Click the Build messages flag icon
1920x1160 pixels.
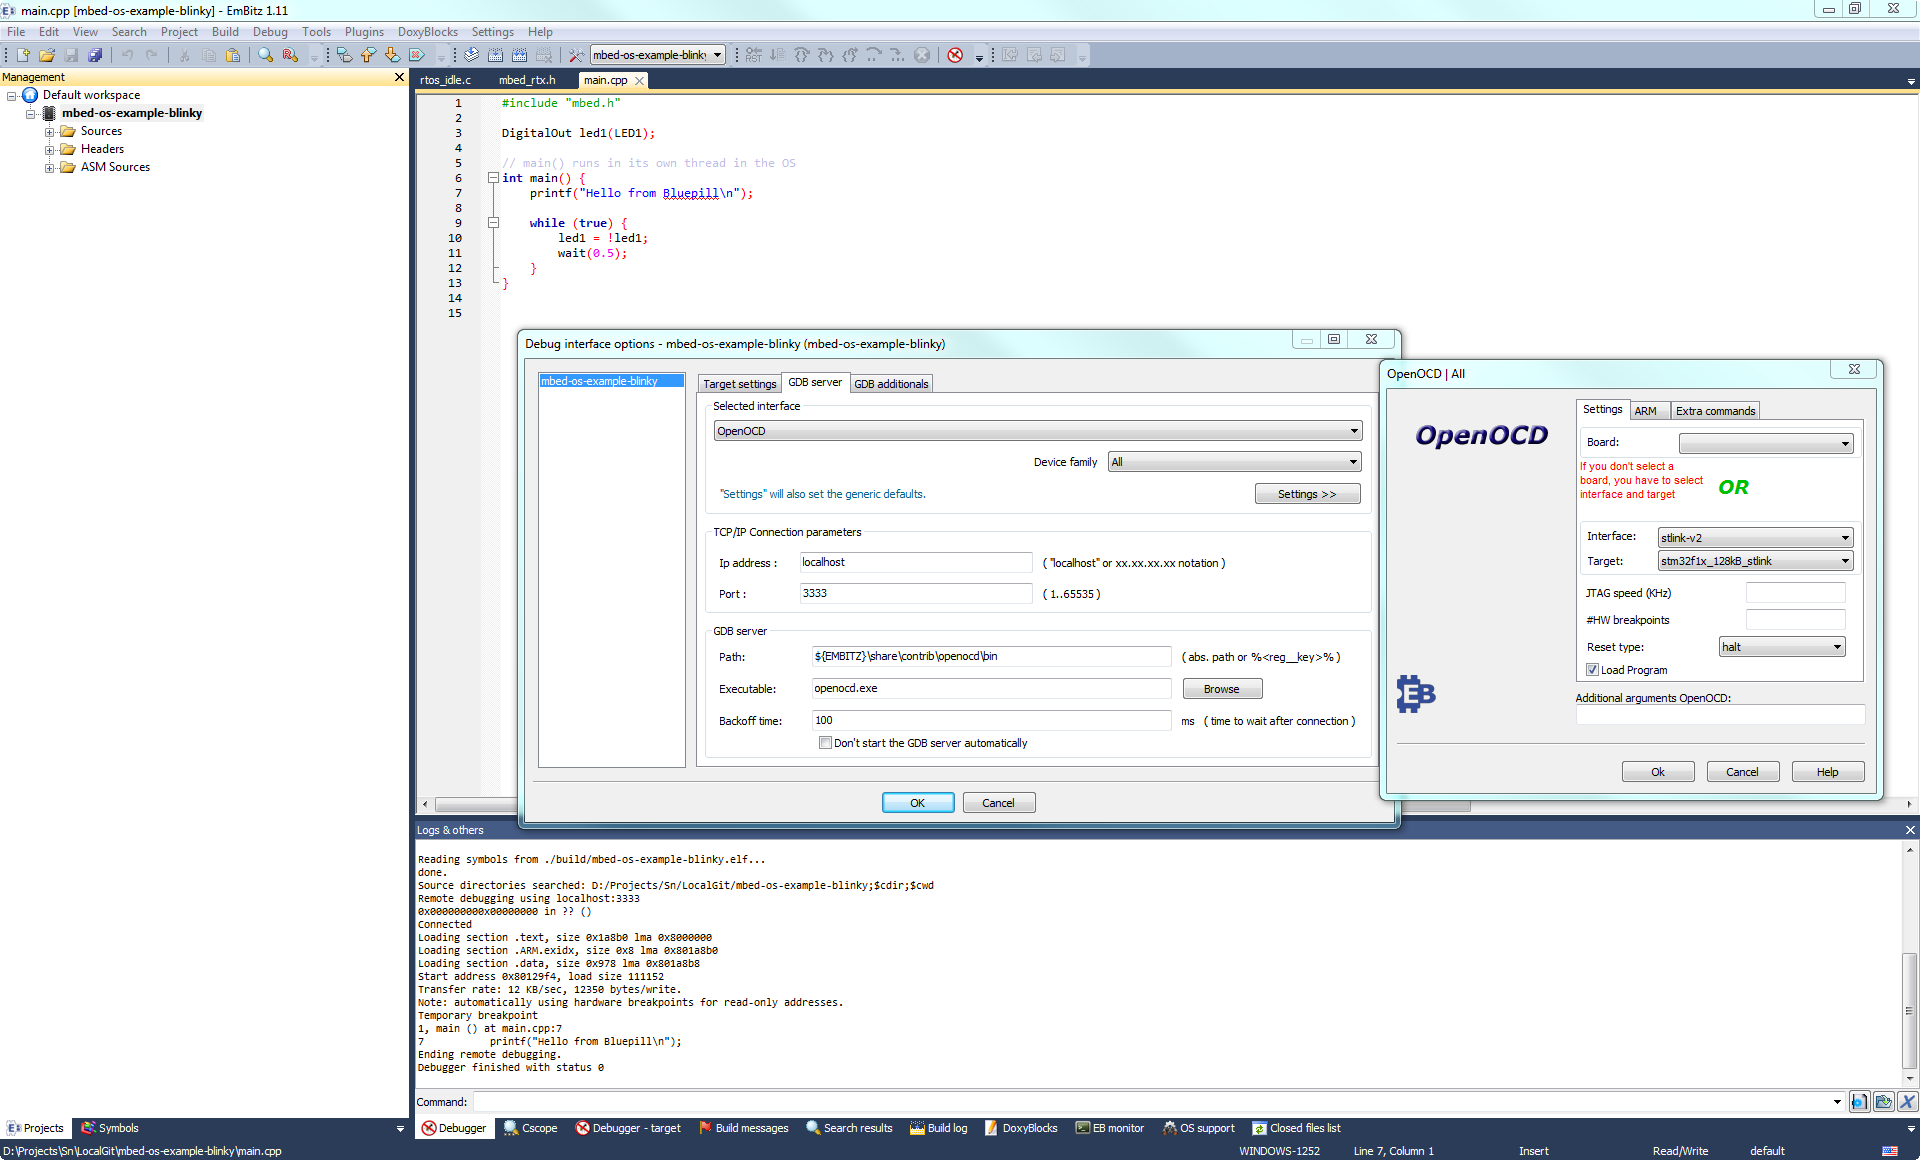pyautogui.click(x=705, y=1128)
